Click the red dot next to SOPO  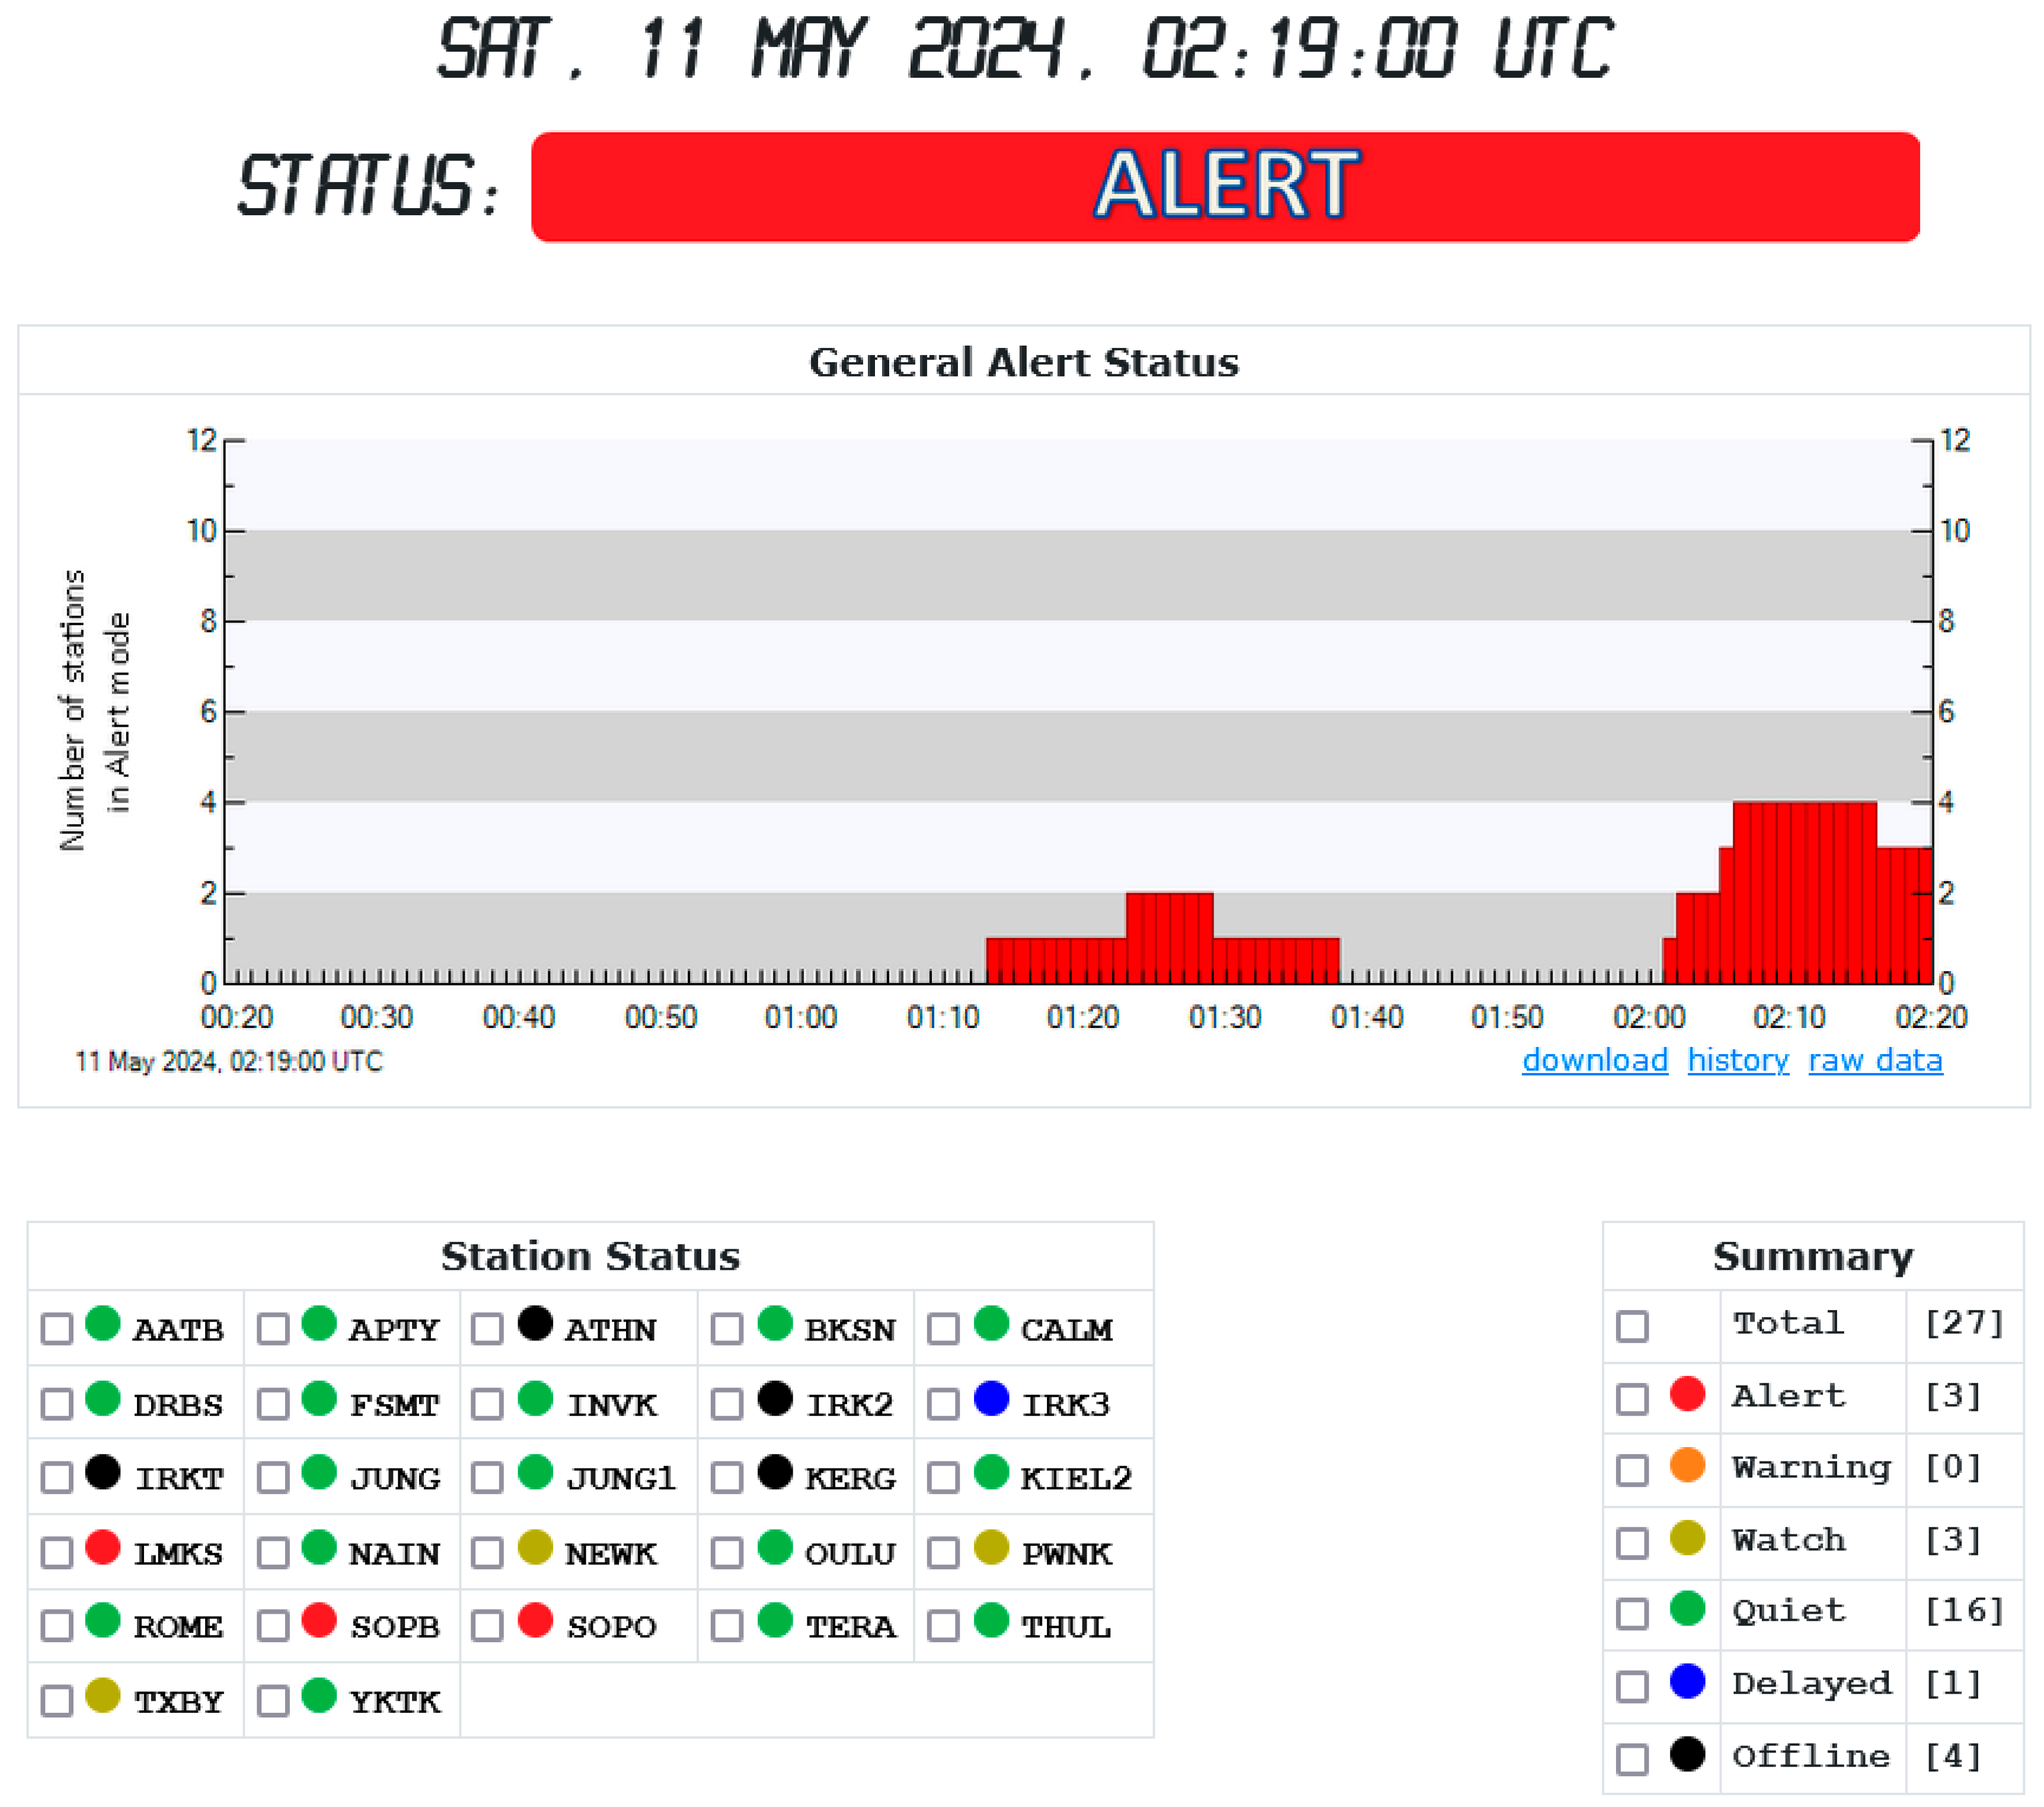(x=535, y=1620)
